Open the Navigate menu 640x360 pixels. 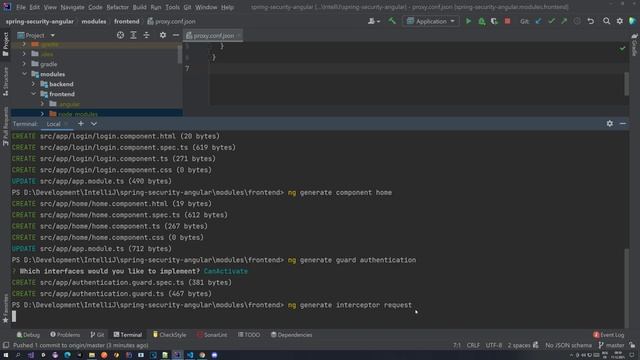(72, 7)
